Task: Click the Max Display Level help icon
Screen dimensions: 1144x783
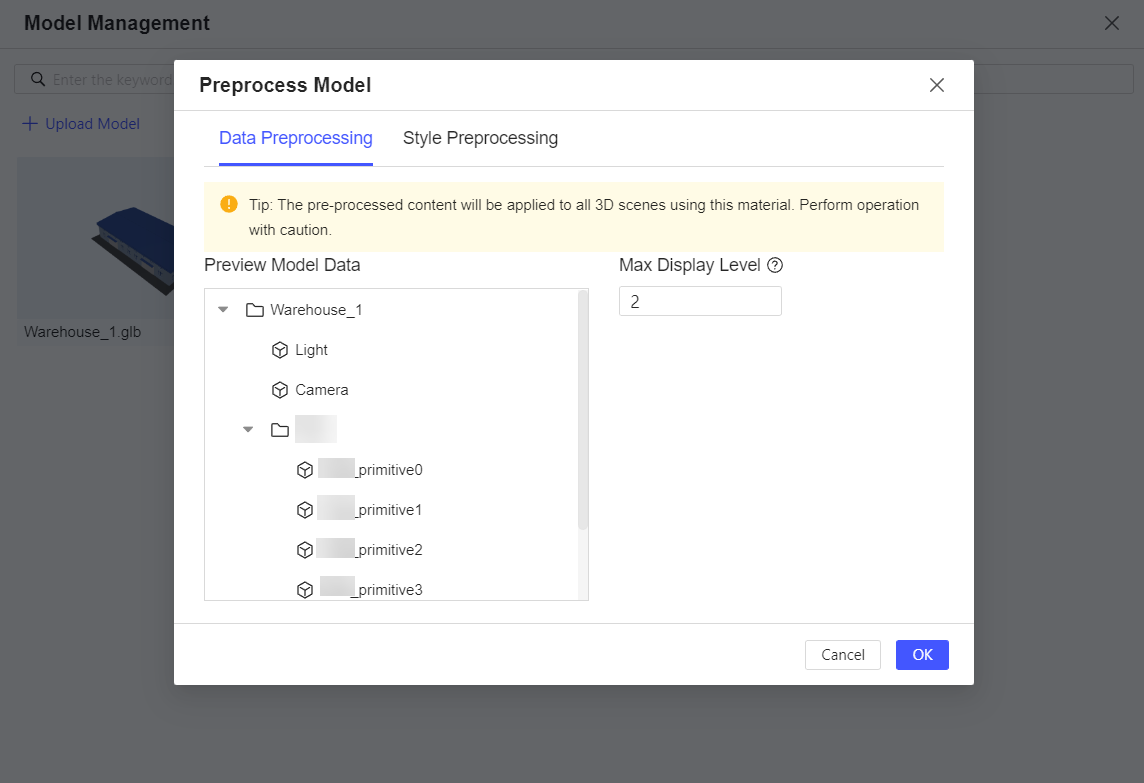Action: 775,266
